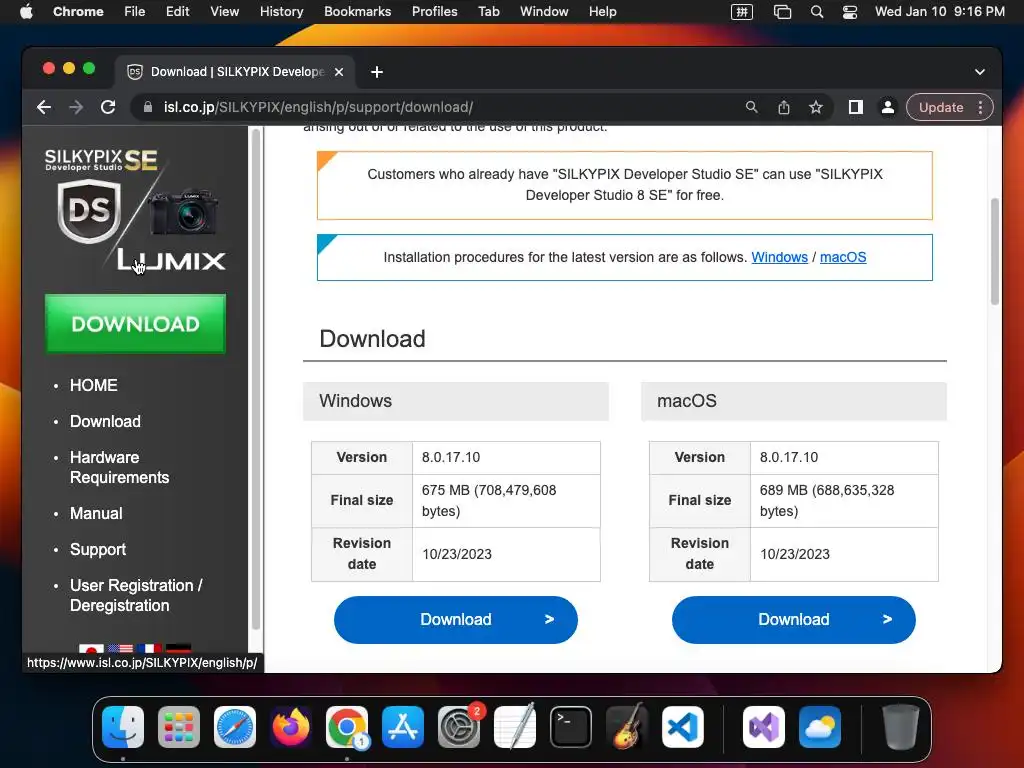Click the green DOWNLOAD banner button
This screenshot has width=1024, height=768.
(135, 324)
